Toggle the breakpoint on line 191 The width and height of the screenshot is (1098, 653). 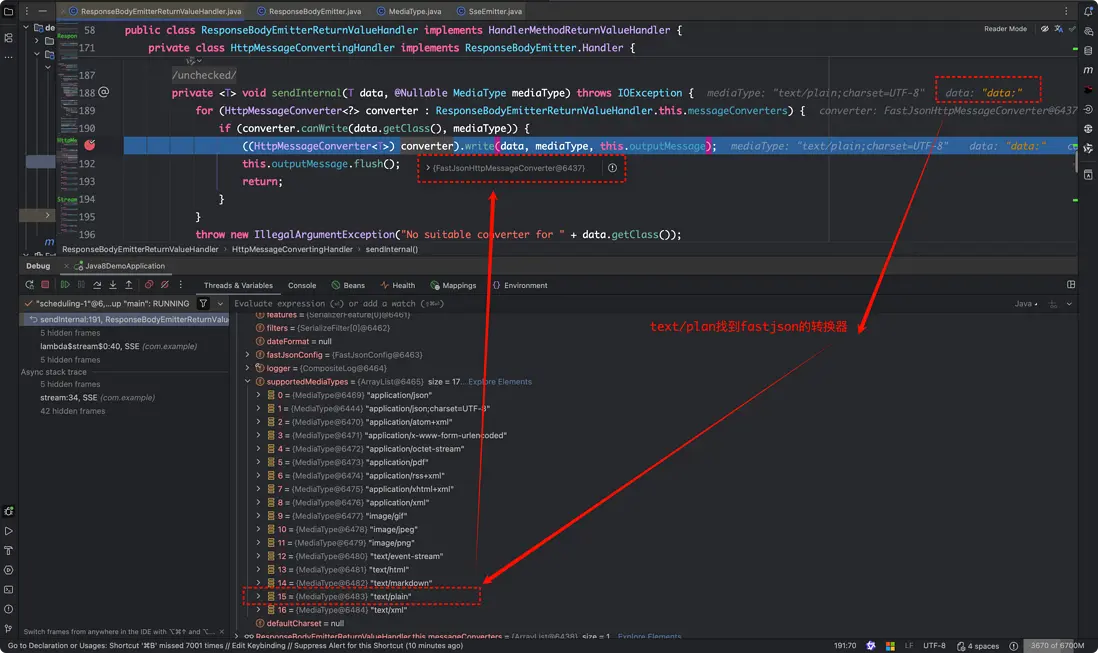[x=90, y=145]
